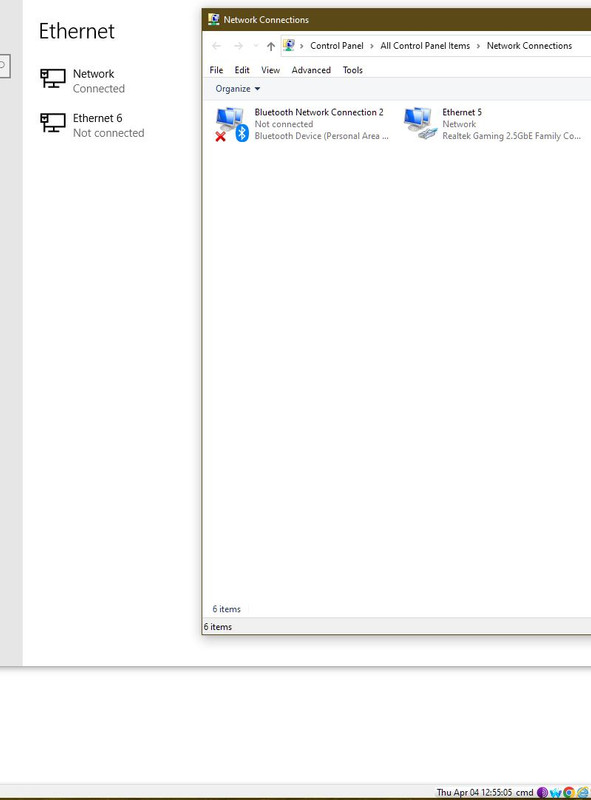Image resolution: width=591 pixels, height=800 pixels.
Task: Click the partly visible search box in Settings
Action: (x=5, y=66)
